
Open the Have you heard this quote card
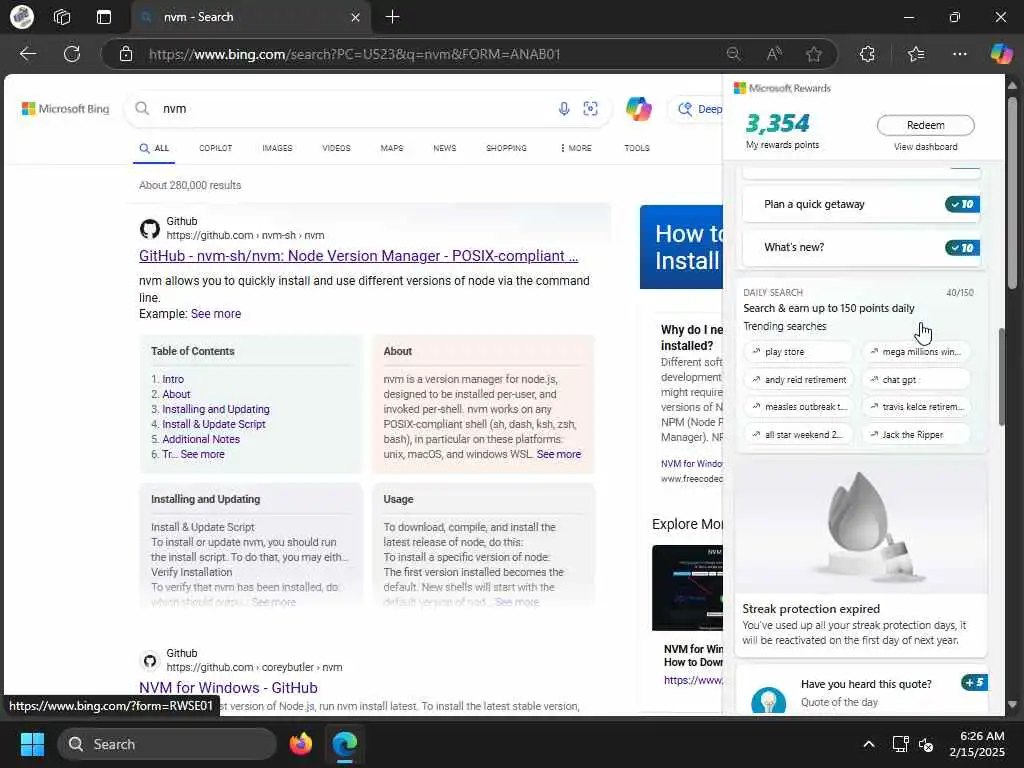pos(862,691)
